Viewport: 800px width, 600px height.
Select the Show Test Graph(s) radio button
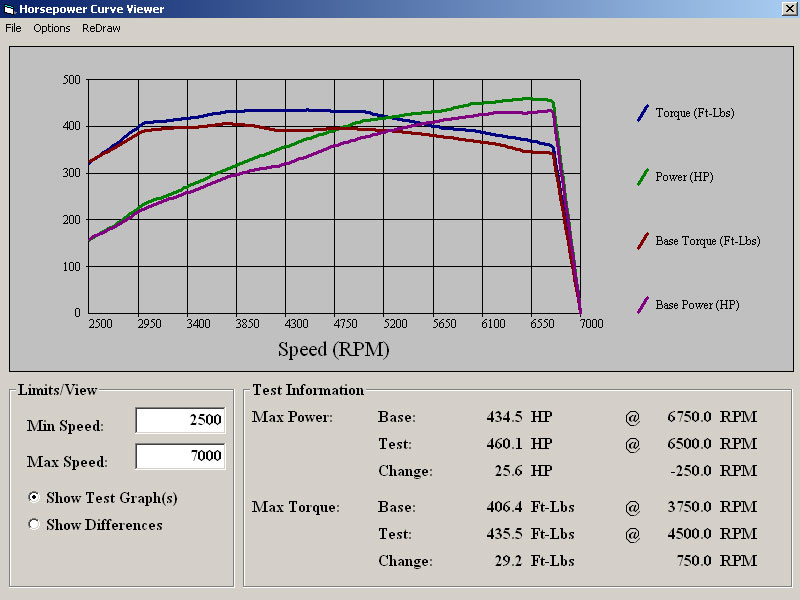click(x=34, y=497)
